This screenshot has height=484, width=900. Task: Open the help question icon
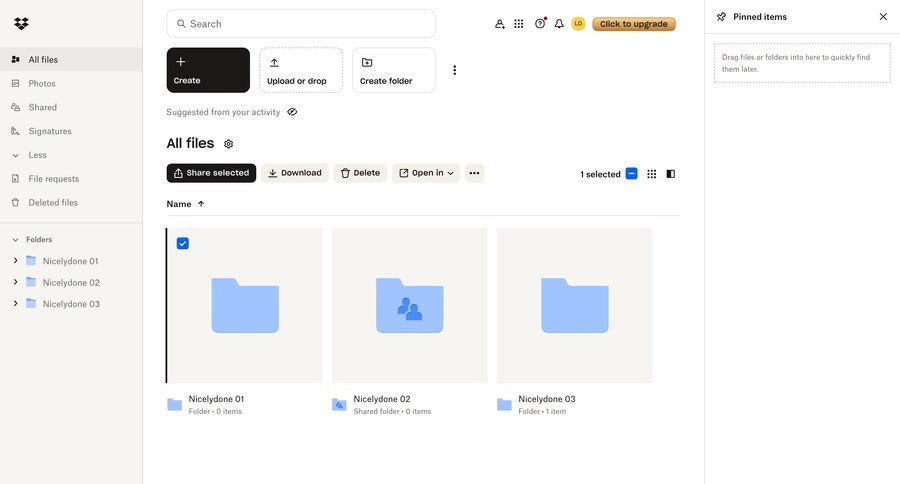pos(540,24)
